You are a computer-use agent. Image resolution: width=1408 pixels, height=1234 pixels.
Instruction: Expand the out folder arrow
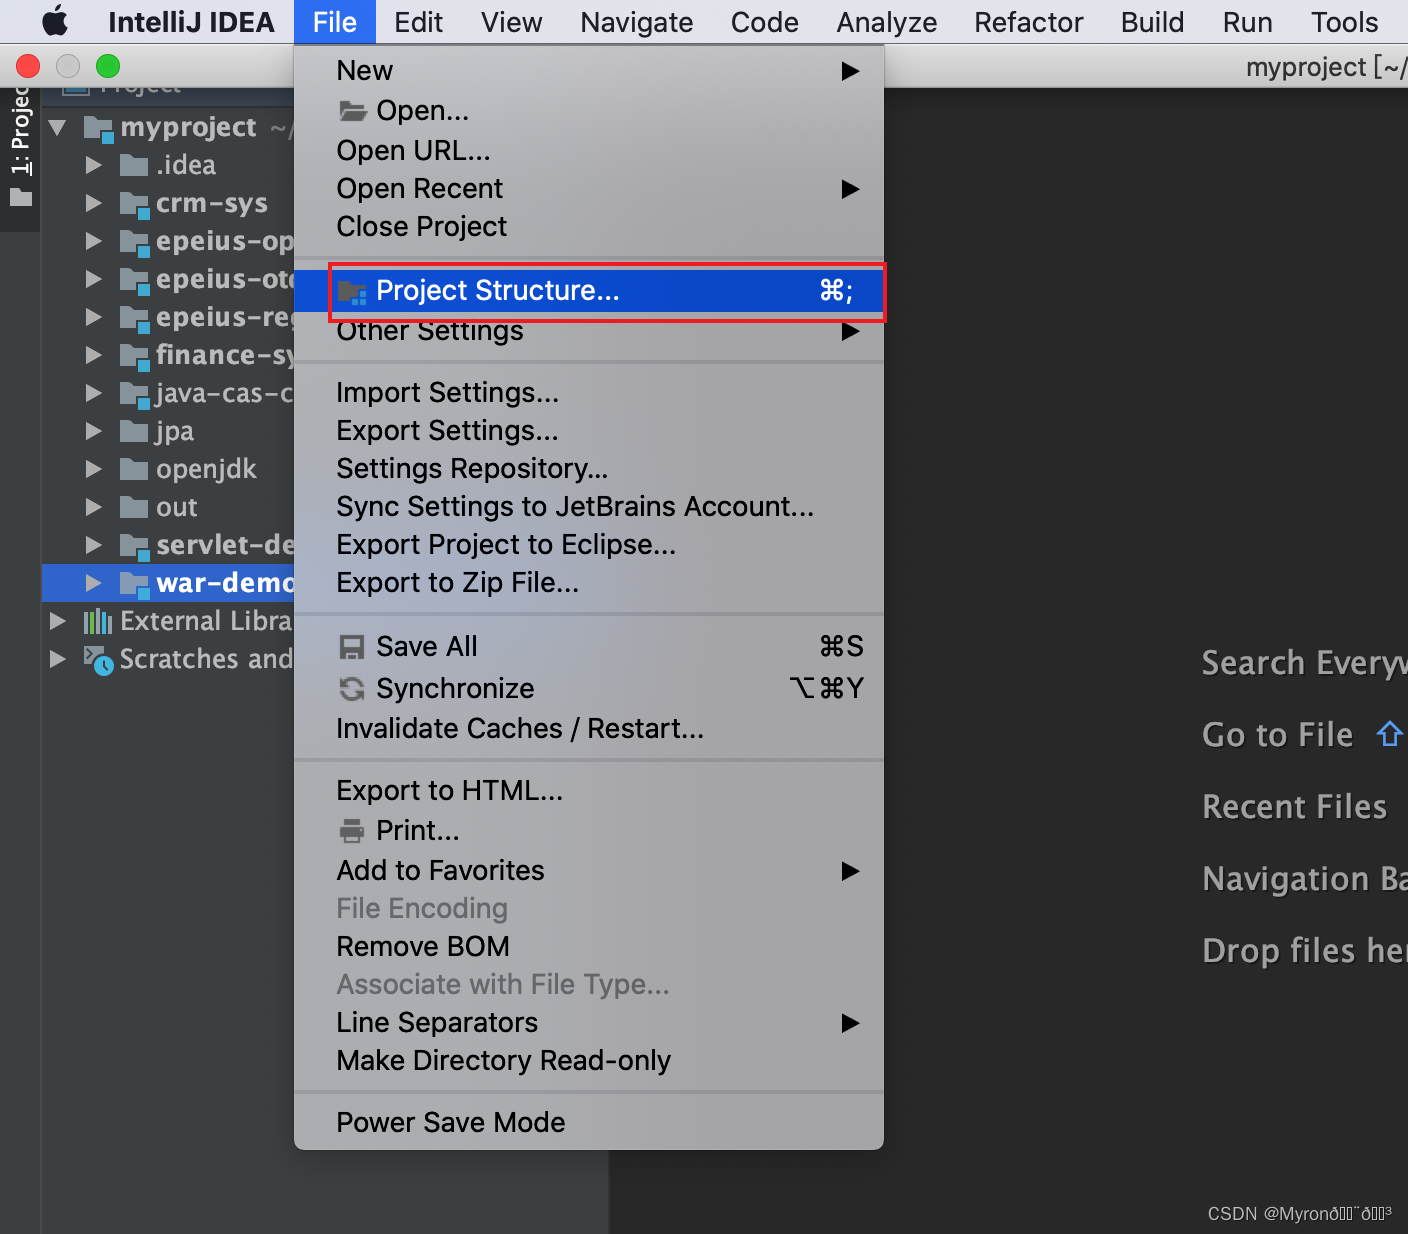[x=94, y=508]
